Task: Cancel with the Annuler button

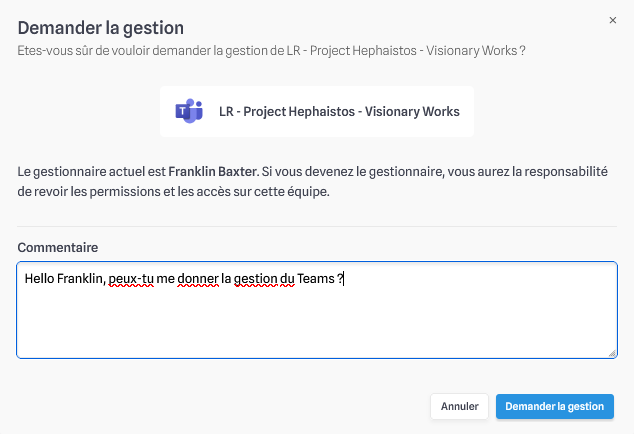Action: click(459, 406)
